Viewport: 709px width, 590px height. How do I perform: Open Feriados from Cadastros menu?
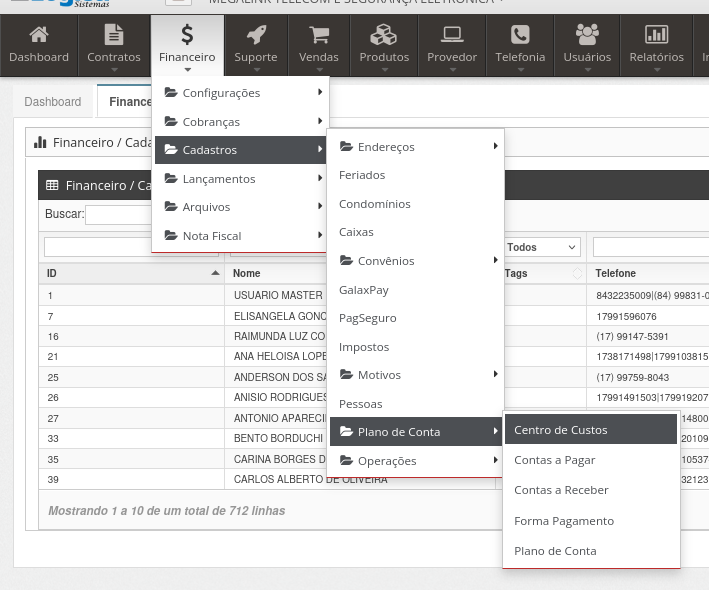point(362,175)
